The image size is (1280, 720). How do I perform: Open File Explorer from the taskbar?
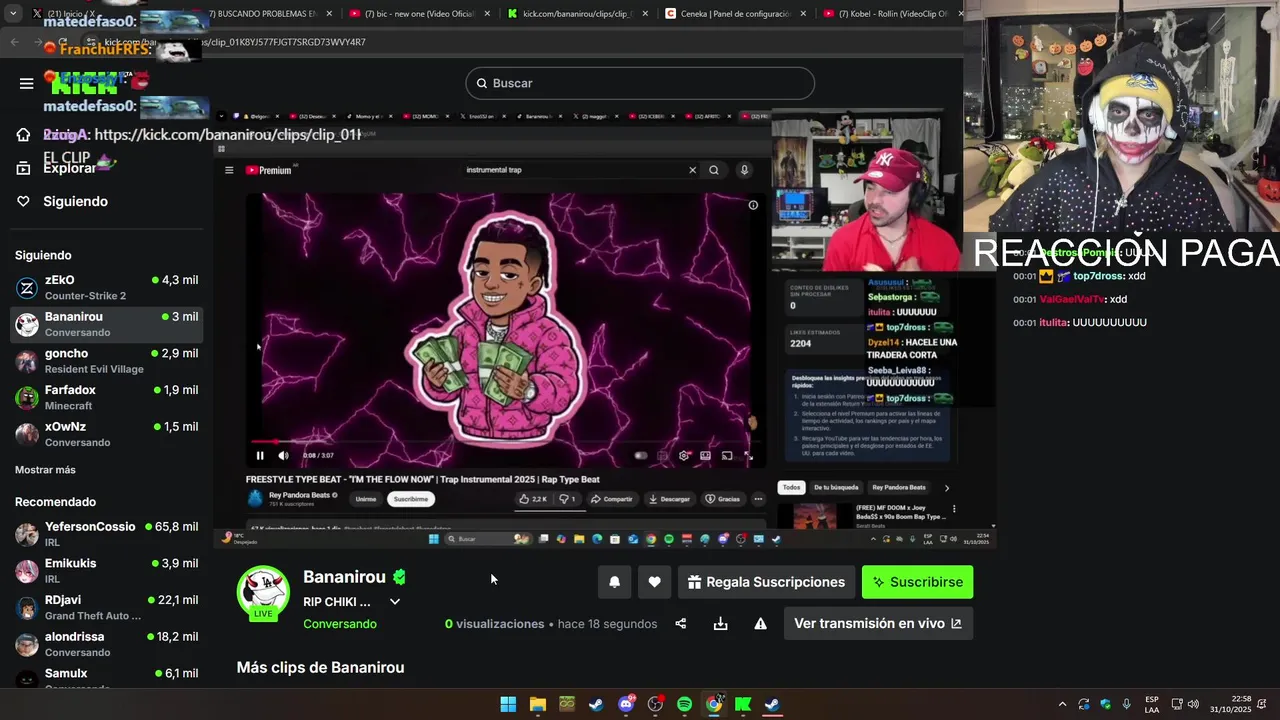click(x=538, y=704)
